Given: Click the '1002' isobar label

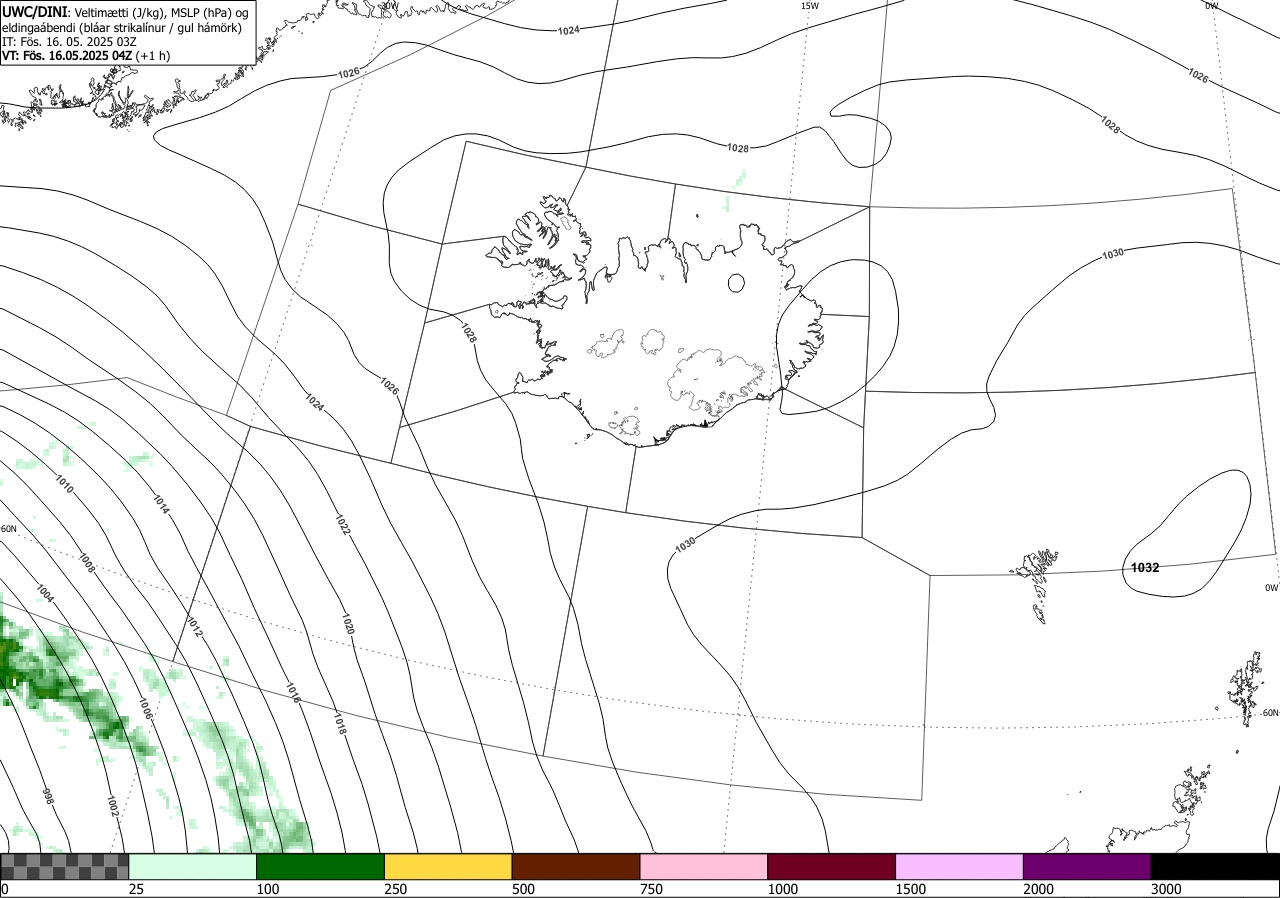Looking at the screenshot, I should pyautogui.click(x=113, y=806).
